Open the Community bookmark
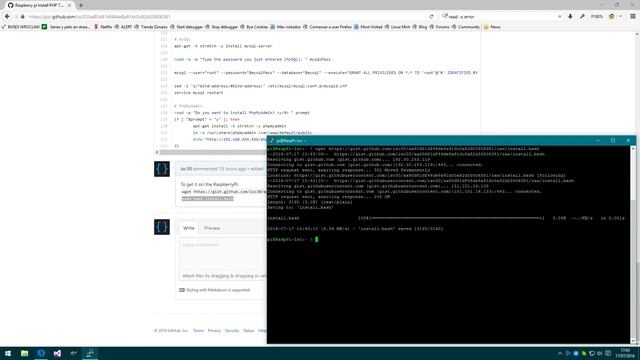Screen dimensions: 640x360 coord(466,27)
